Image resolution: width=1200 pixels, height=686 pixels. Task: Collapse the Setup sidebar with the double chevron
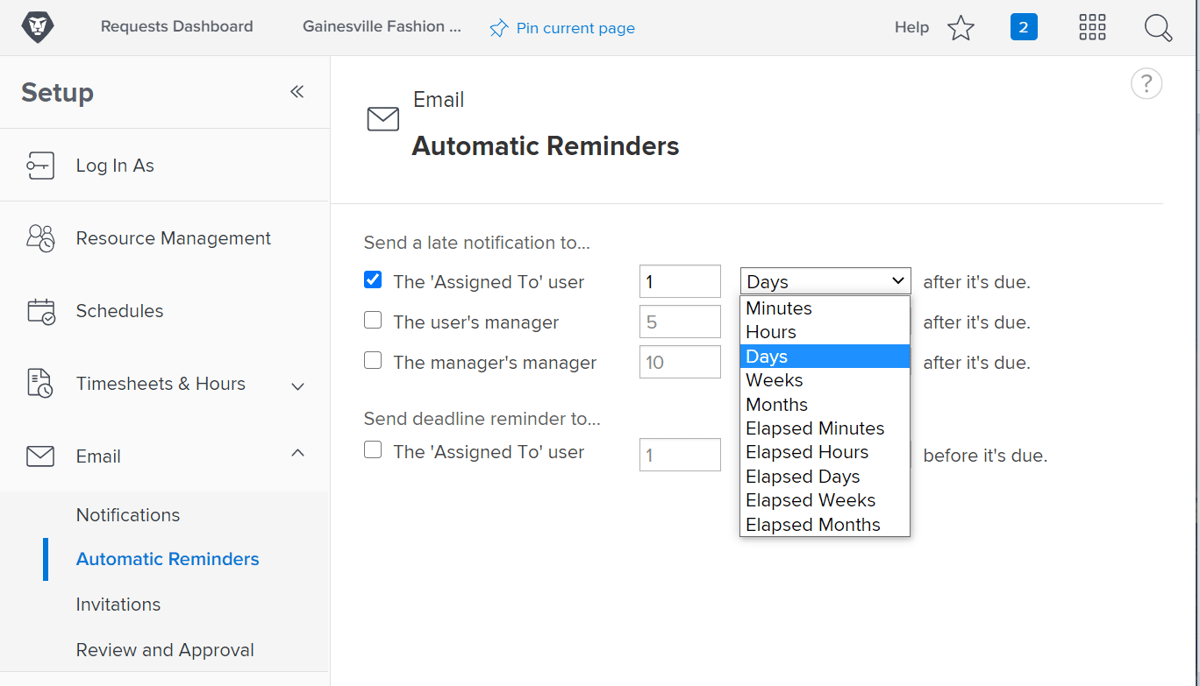[x=296, y=90]
